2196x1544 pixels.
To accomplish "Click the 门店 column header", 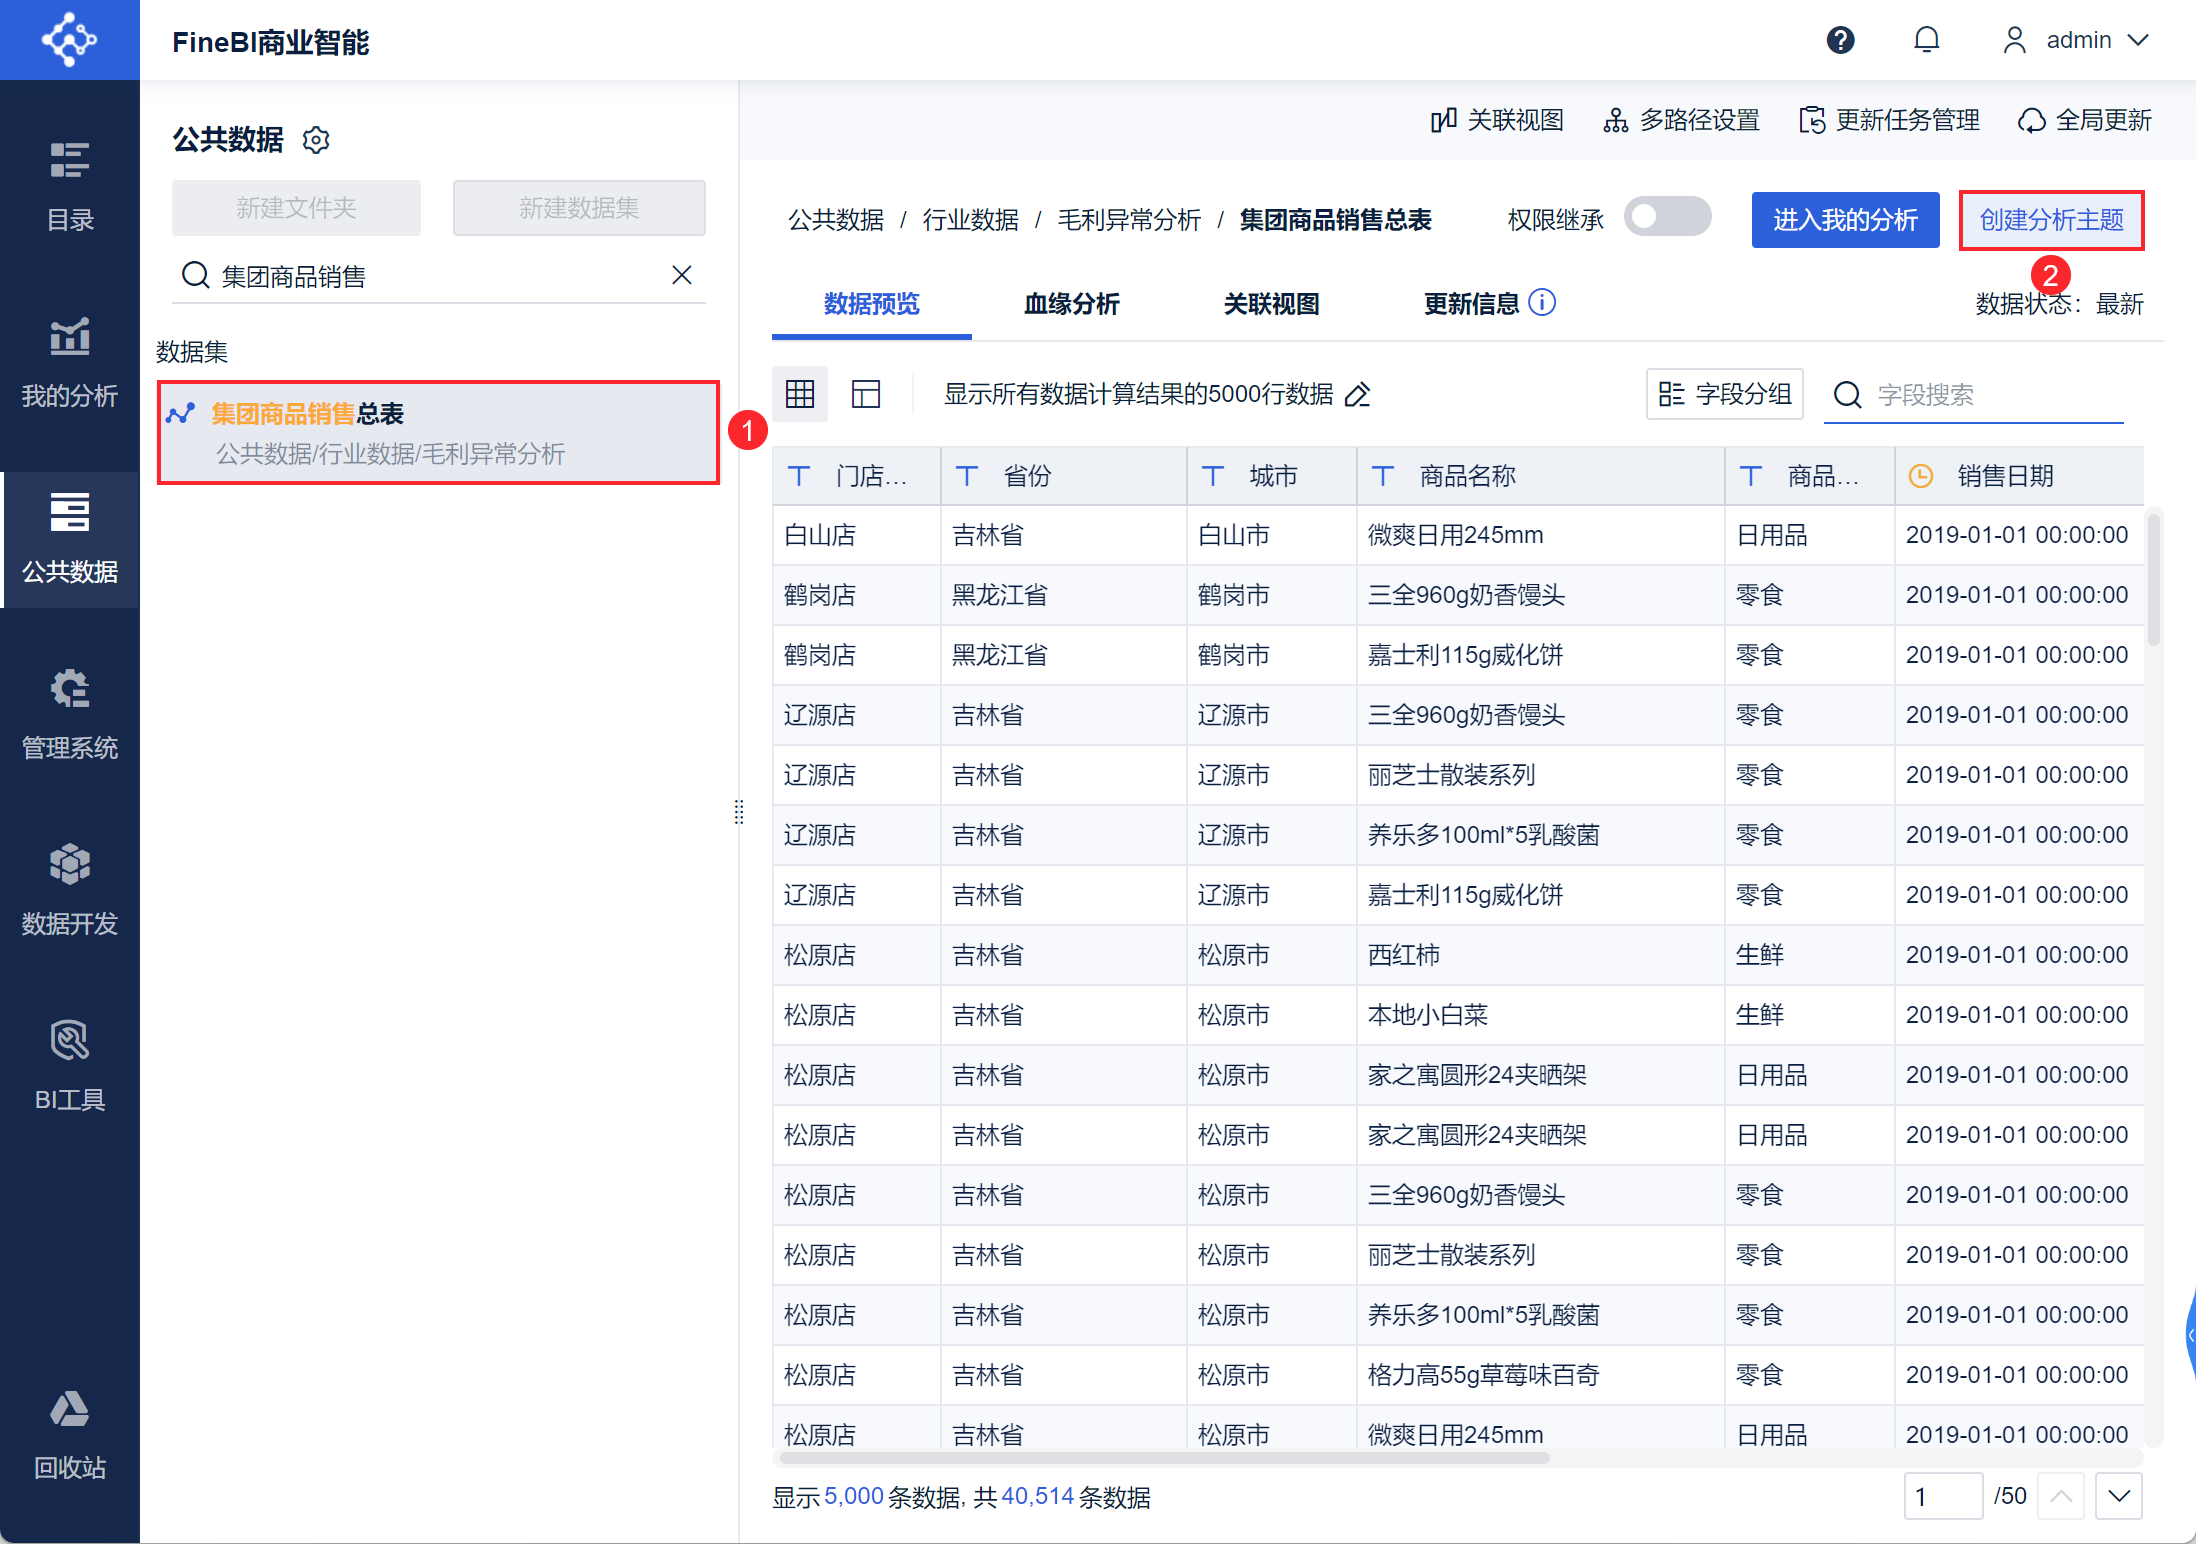I will pos(857,476).
